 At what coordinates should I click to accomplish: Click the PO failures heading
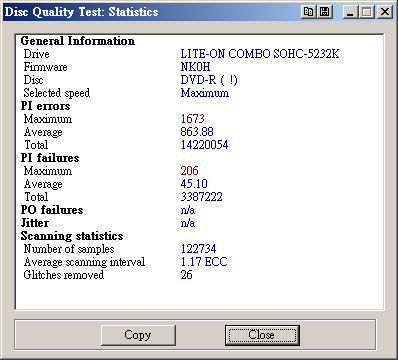(52, 210)
